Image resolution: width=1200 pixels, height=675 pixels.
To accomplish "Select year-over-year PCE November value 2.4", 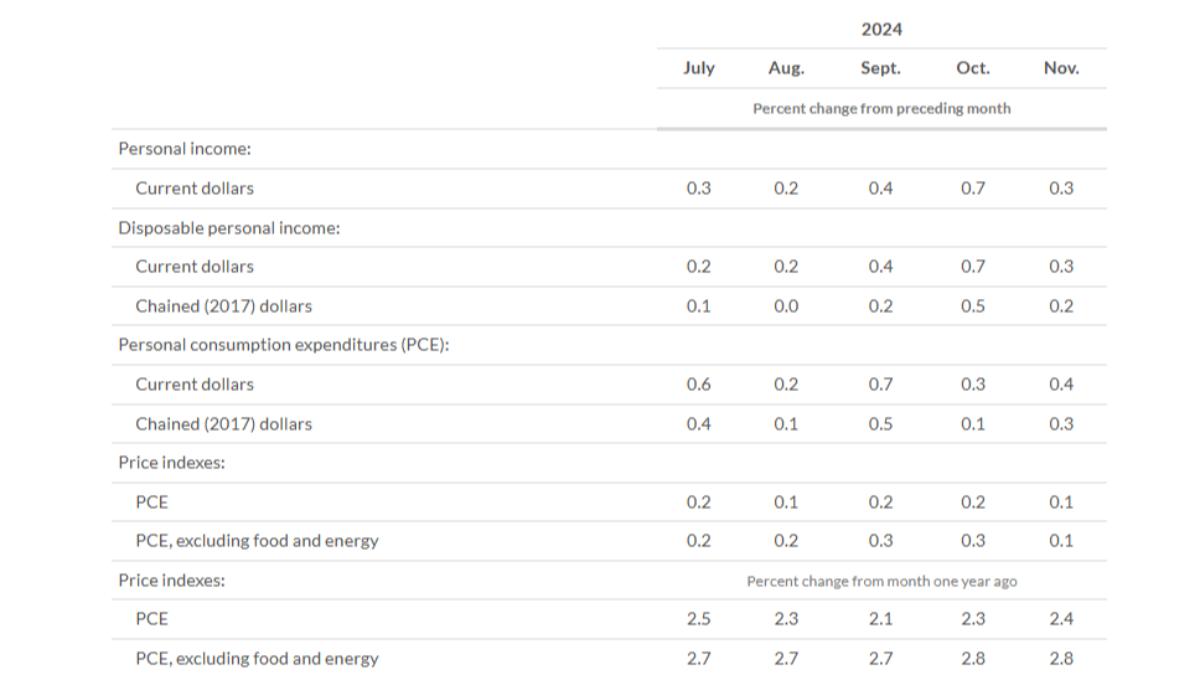I will 1061,619.
